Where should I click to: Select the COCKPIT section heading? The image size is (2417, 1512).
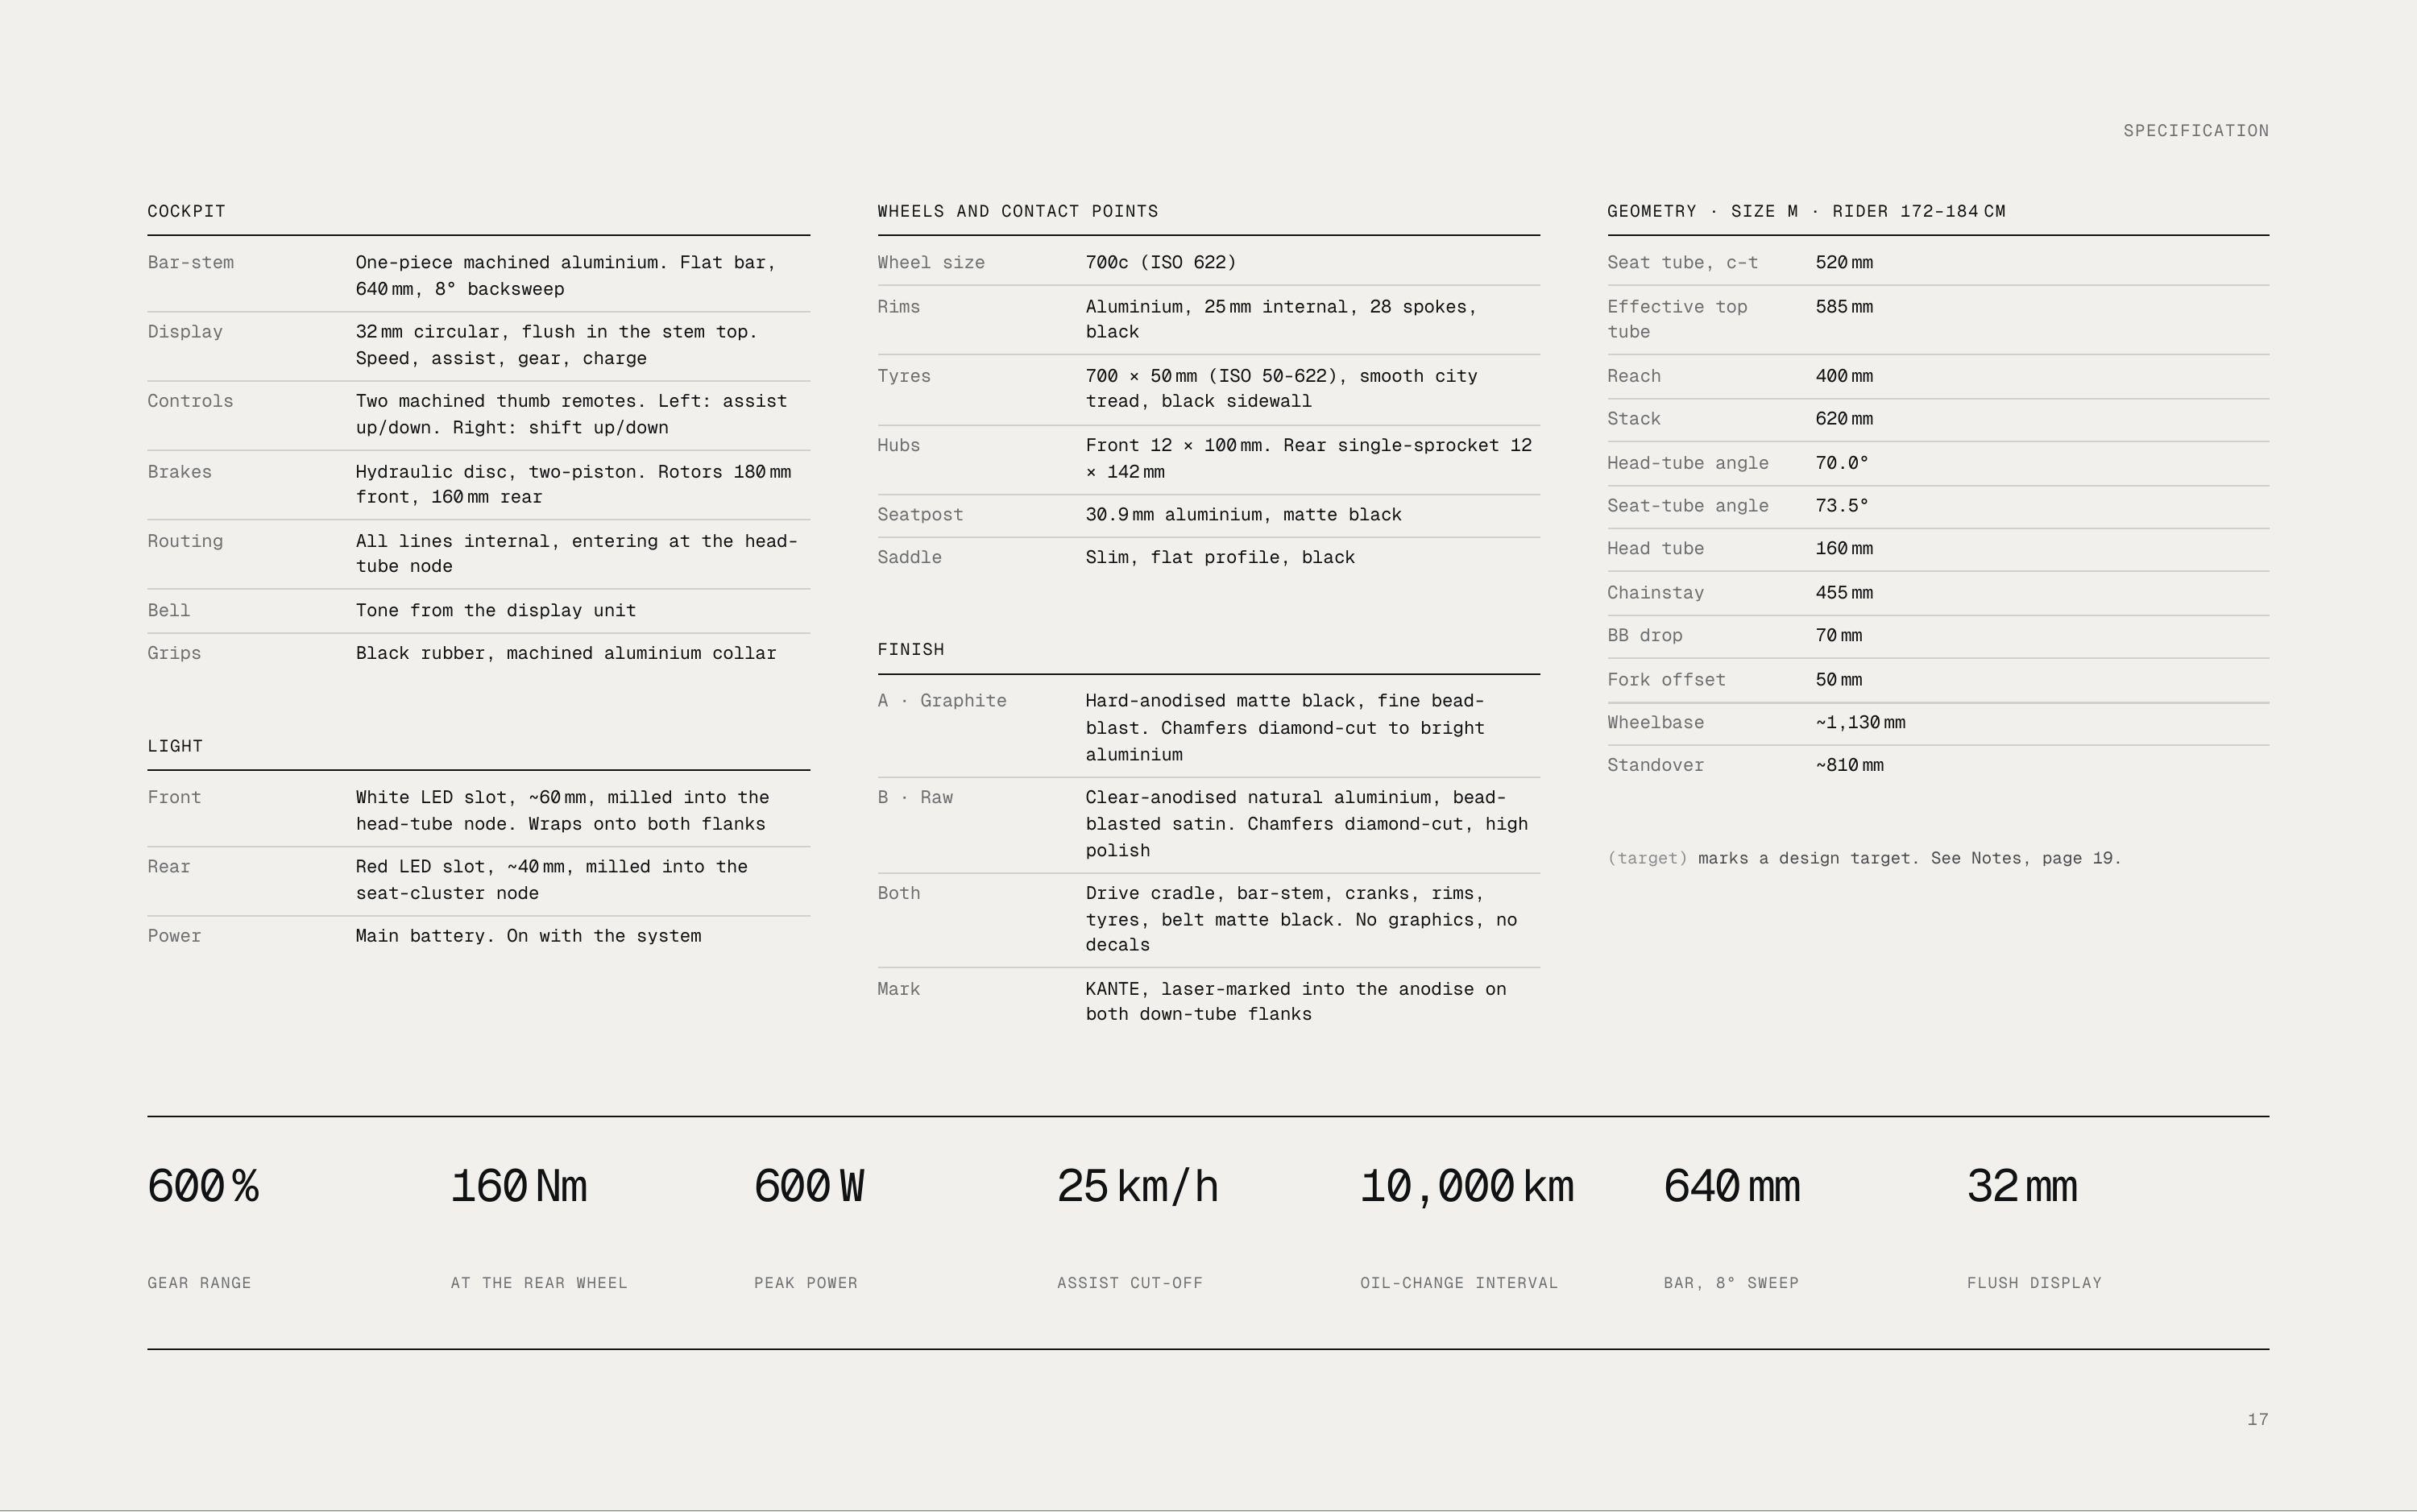187,211
